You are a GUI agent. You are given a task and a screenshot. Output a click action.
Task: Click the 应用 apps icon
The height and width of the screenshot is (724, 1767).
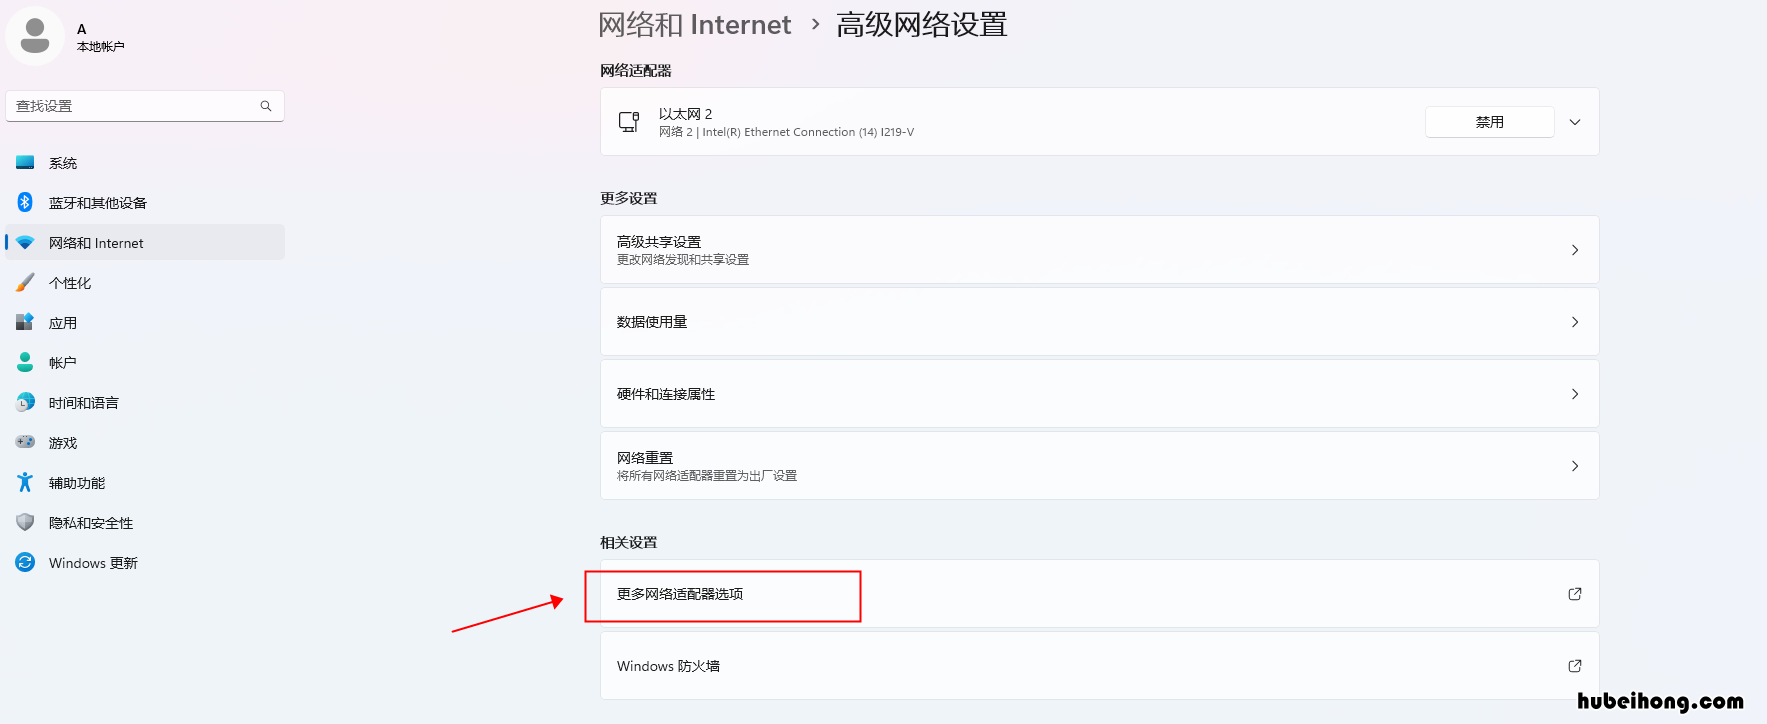25,322
